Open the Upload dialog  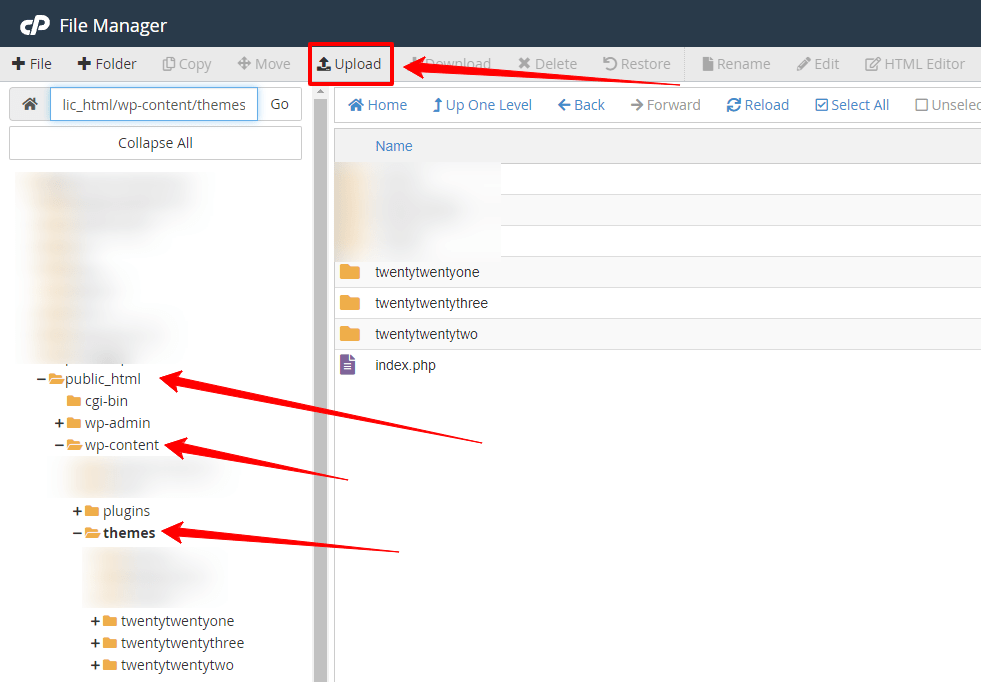[350, 64]
